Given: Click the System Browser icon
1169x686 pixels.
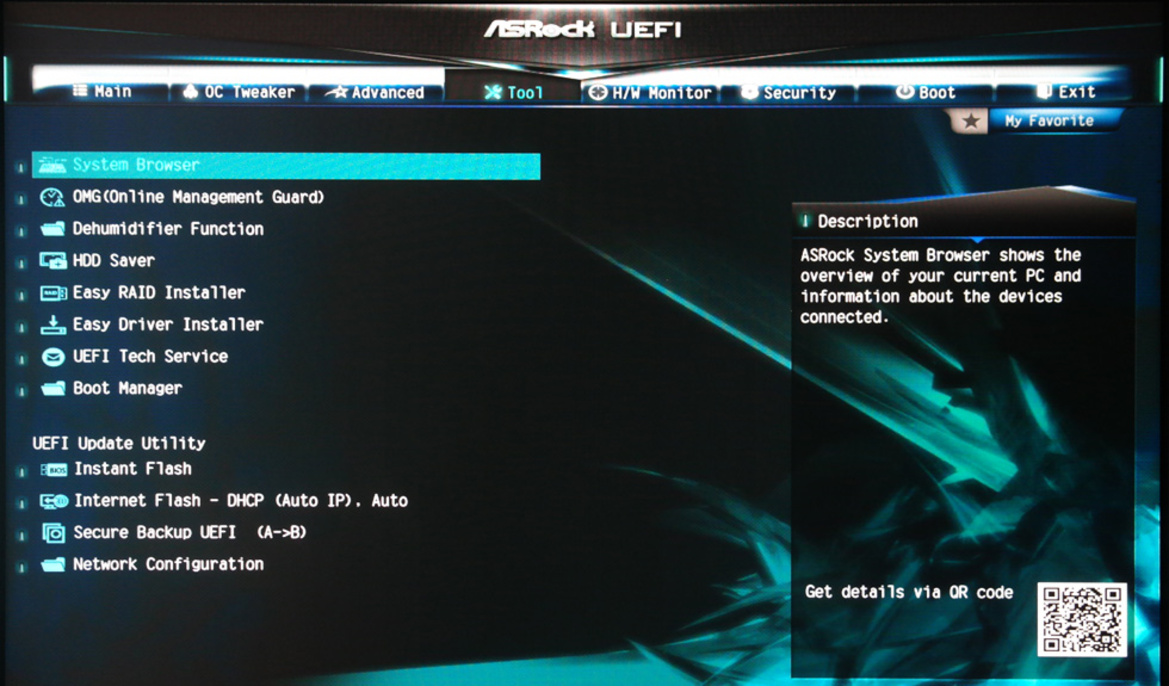Looking at the screenshot, I should (52, 165).
